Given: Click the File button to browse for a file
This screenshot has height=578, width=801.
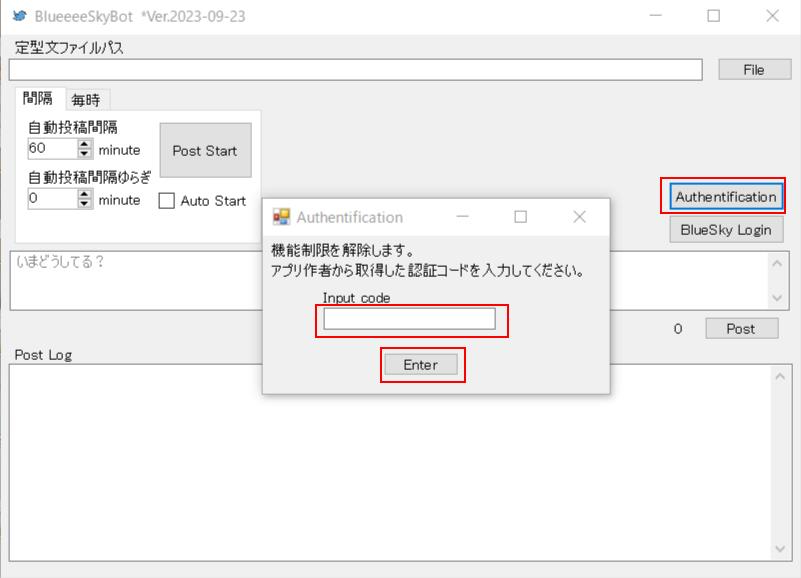Looking at the screenshot, I should 755,69.
